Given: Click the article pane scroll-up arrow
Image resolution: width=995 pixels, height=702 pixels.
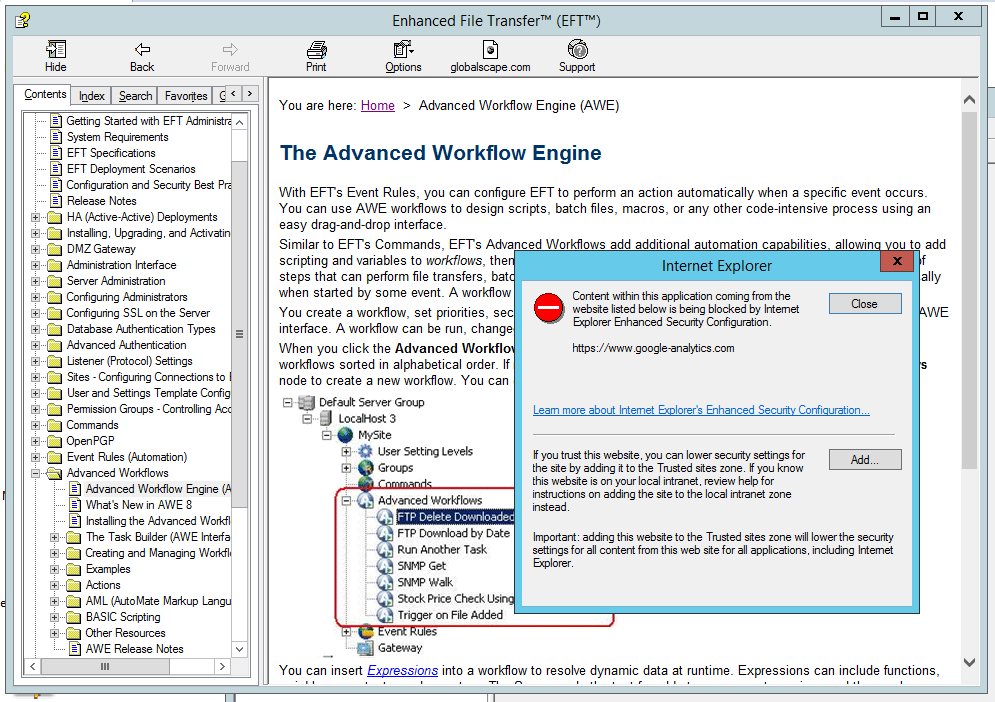Looking at the screenshot, I should 969,100.
